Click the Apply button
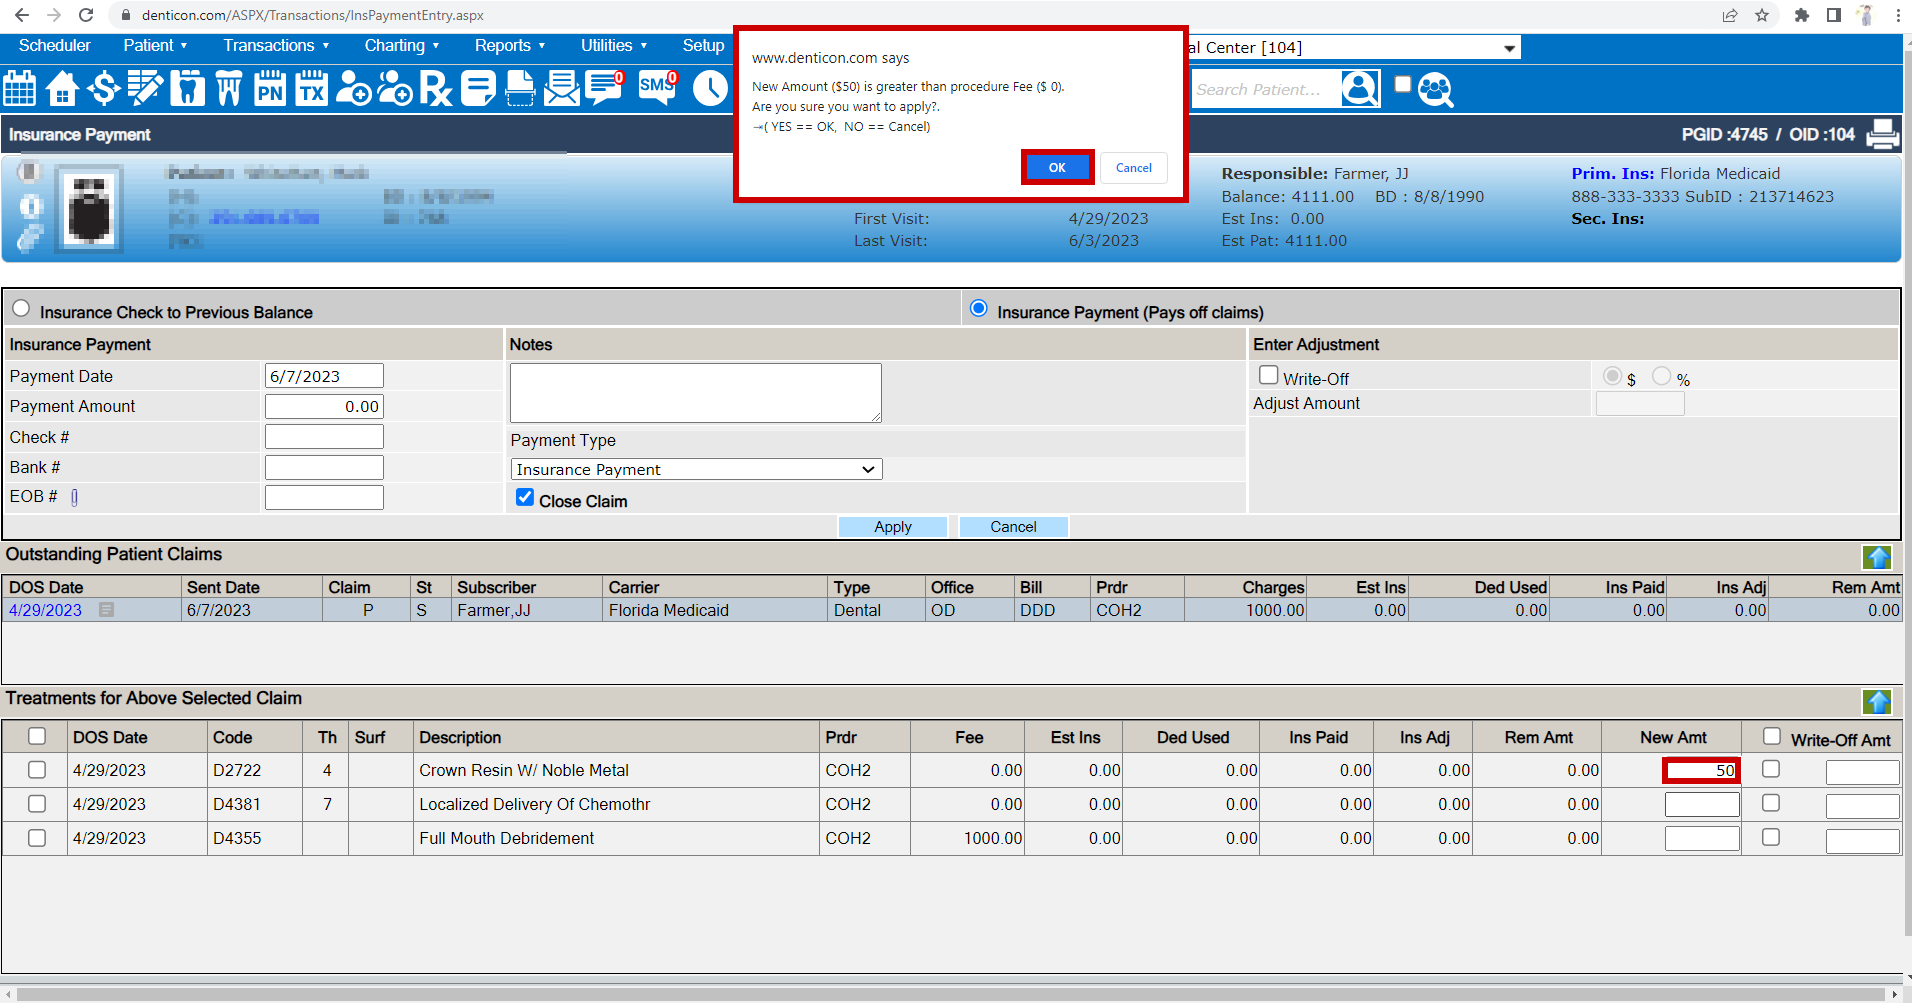This screenshot has height=1003, width=1912. click(x=892, y=527)
